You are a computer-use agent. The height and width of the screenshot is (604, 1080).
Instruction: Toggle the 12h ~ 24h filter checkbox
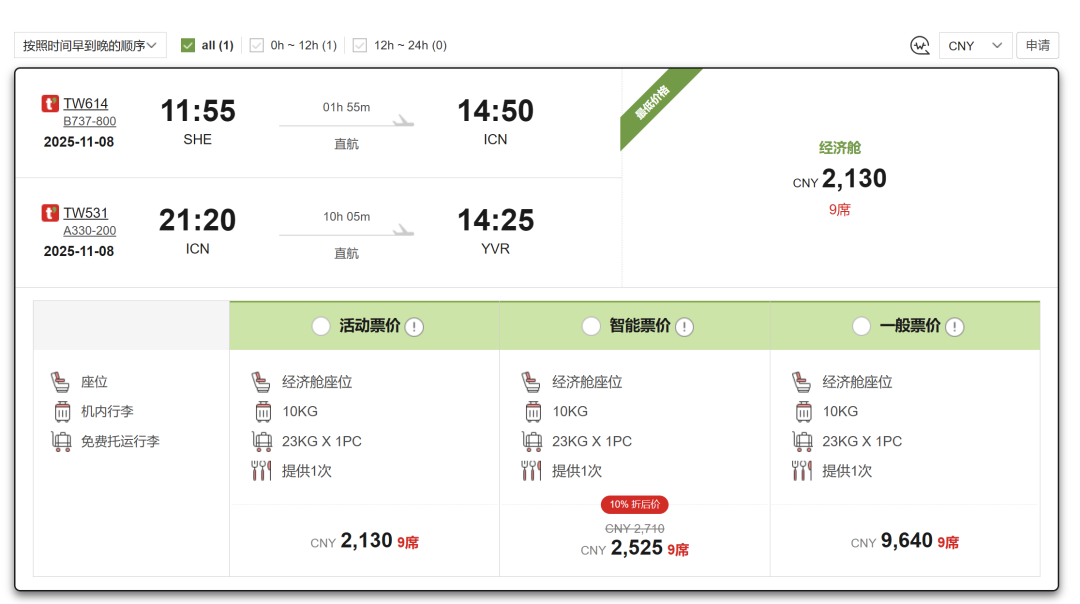tap(360, 45)
